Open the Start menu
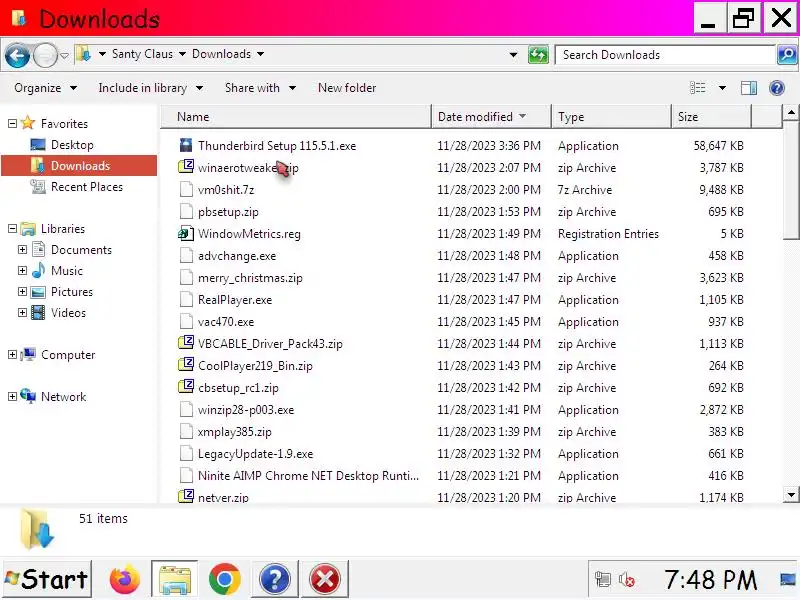The height and width of the screenshot is (600, 800). [47, 579]
